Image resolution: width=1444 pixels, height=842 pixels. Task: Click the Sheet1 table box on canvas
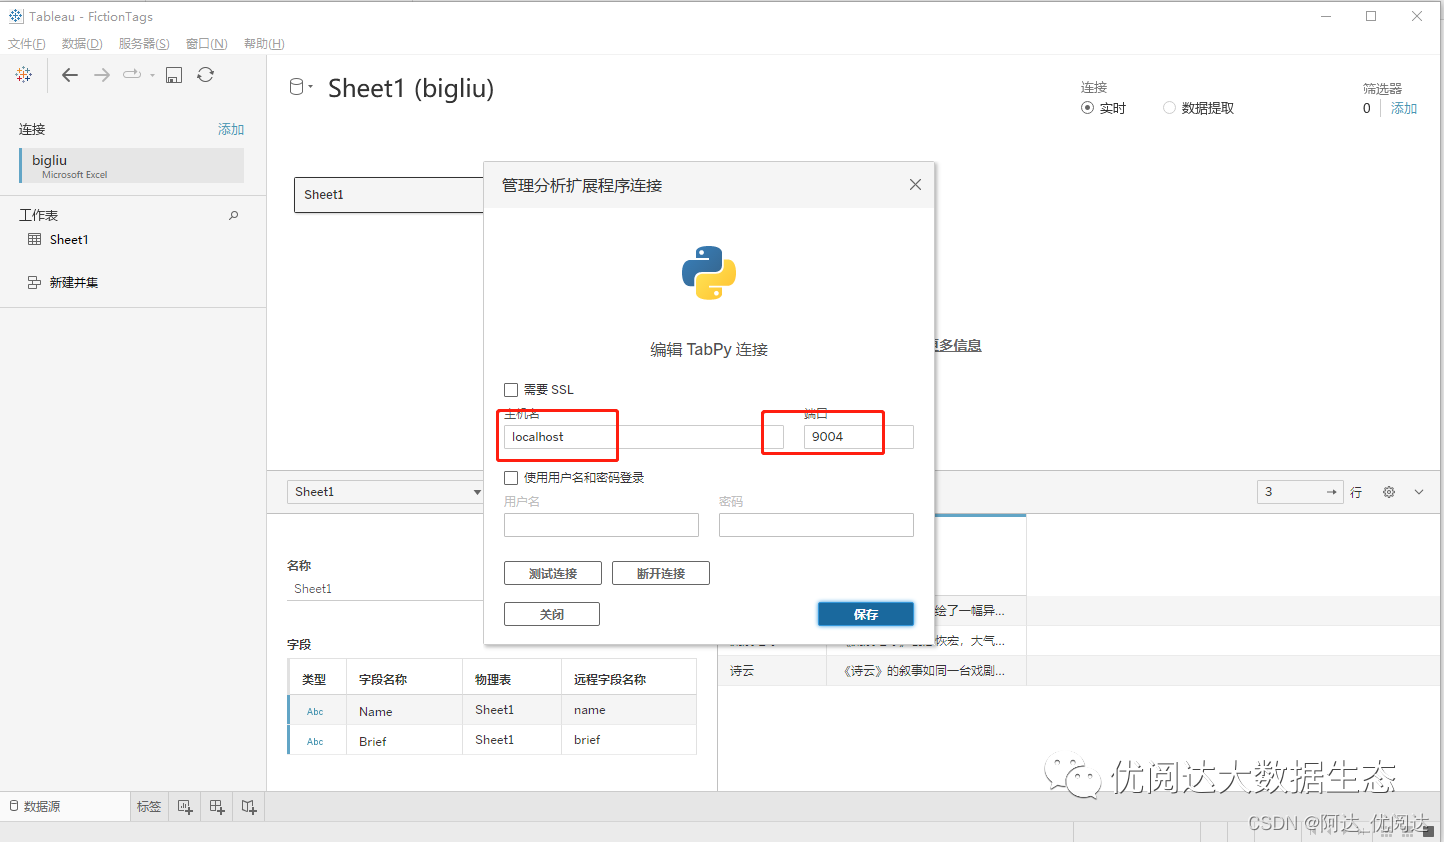[x=390, y=195]
